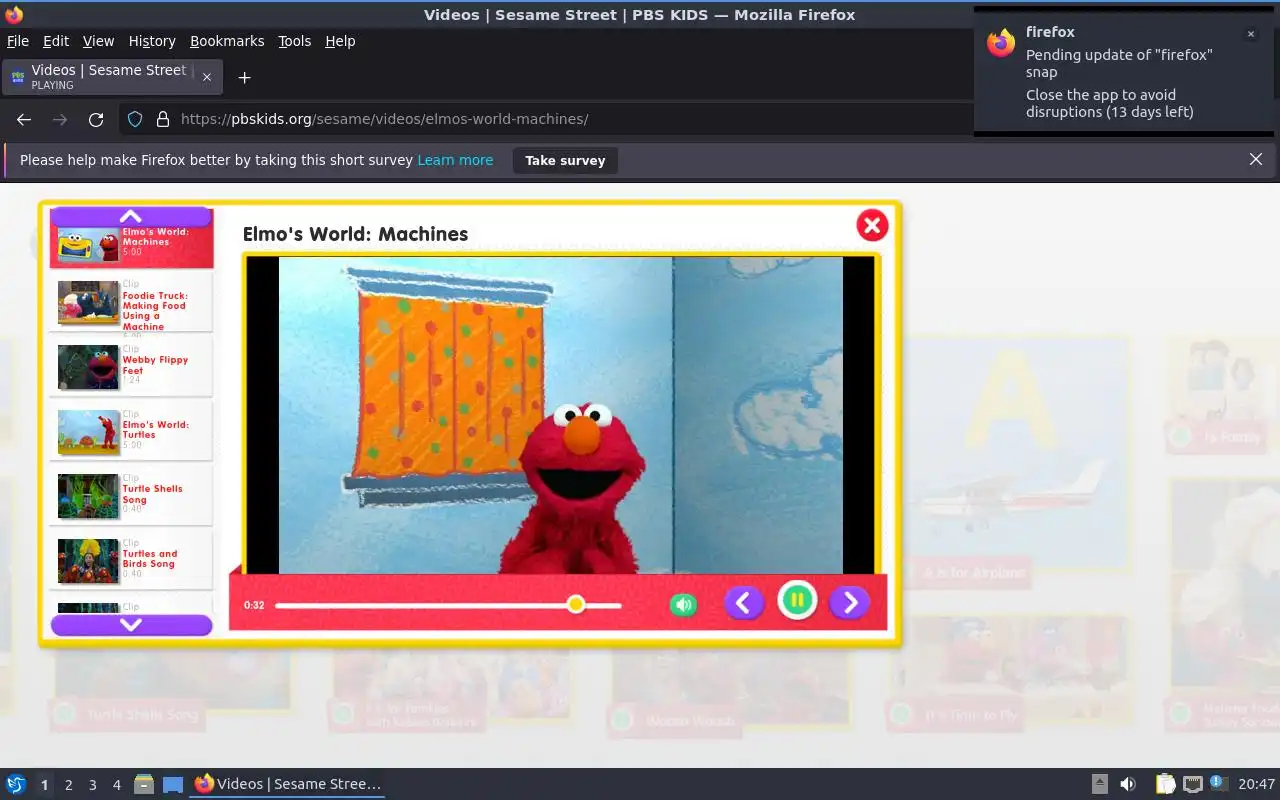Open the network tray icon

coord(1192,784)
